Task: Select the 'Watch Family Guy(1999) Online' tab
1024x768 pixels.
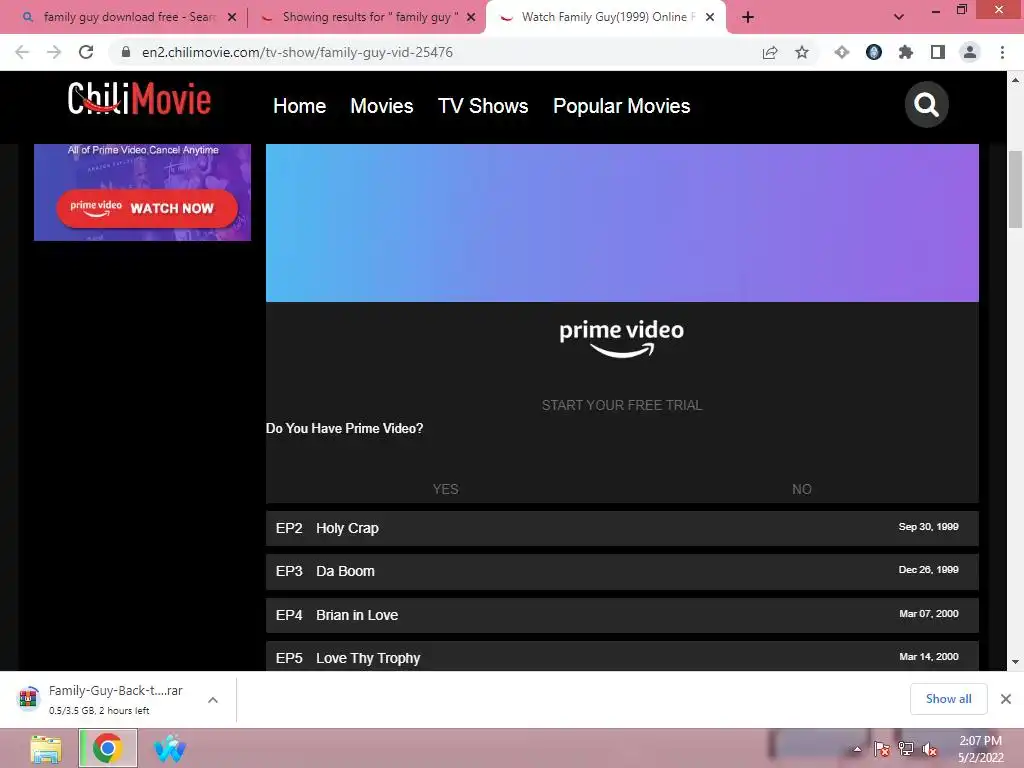Action: [x=604, y=17]
